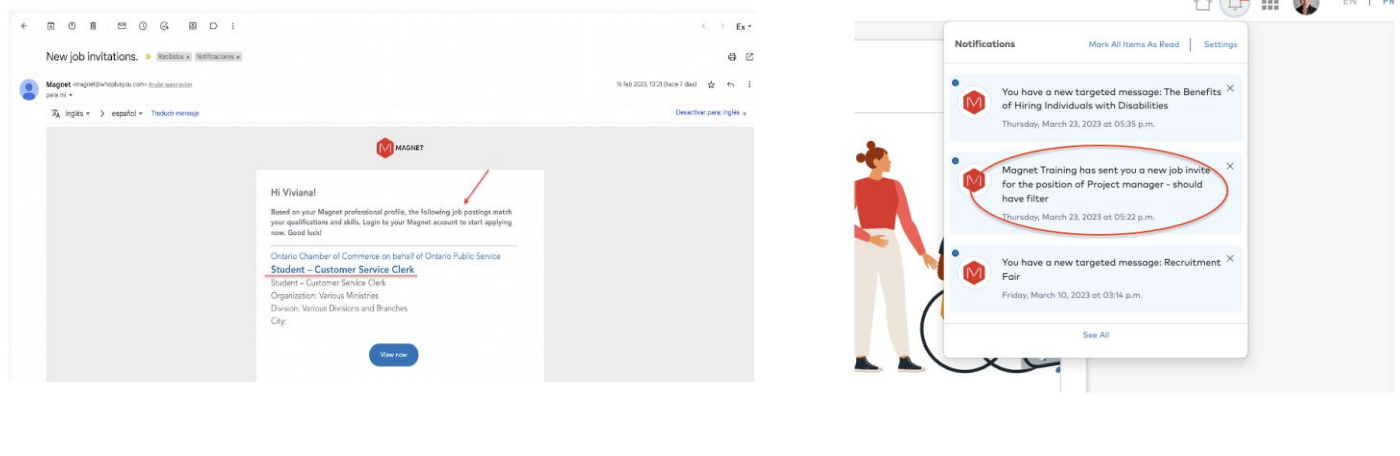
Task: Reply using the reply arrow icon
Action: click(731, 85)
